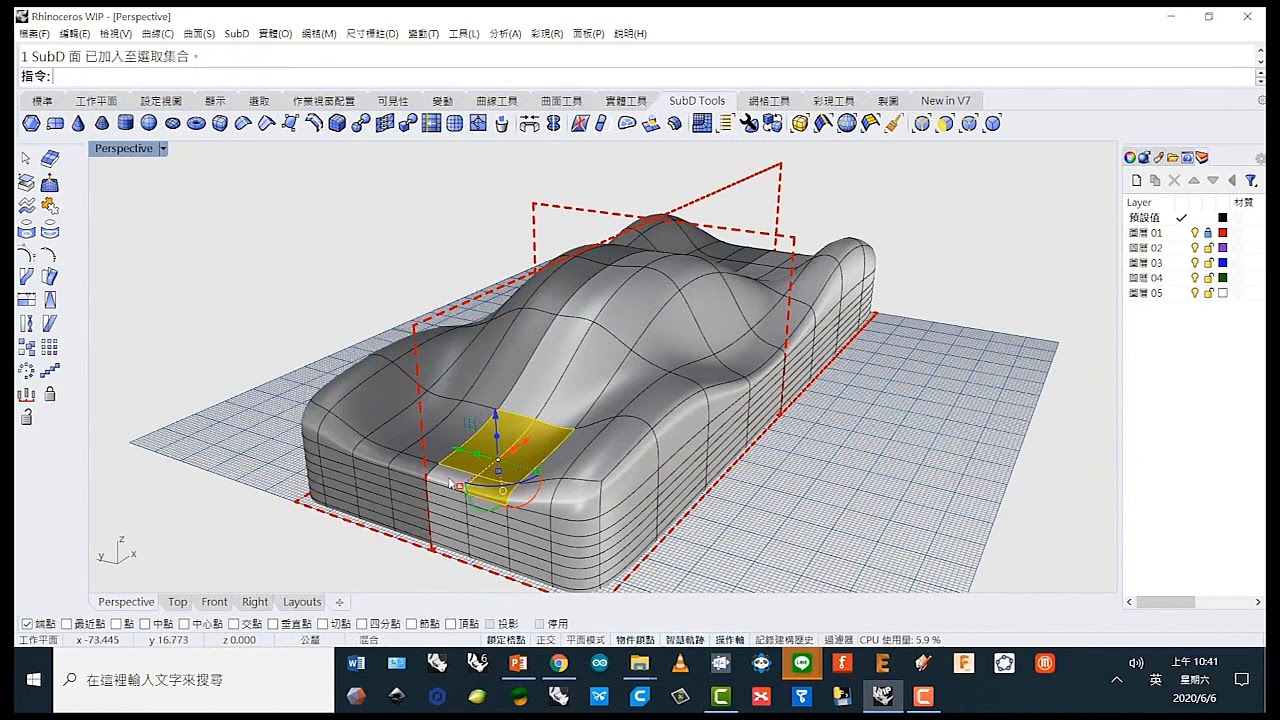
Task: Add new viewport tab with plus icon
Action: tap(339, 602)
